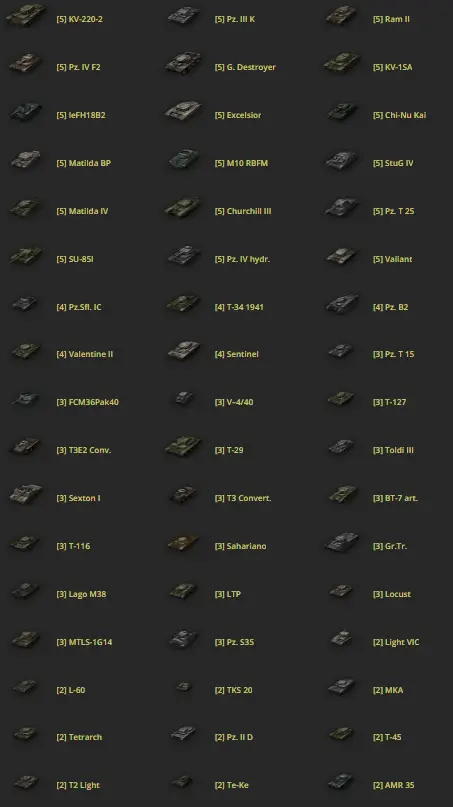Click the TKS 20 tankette icon

[x=183, y=687]
